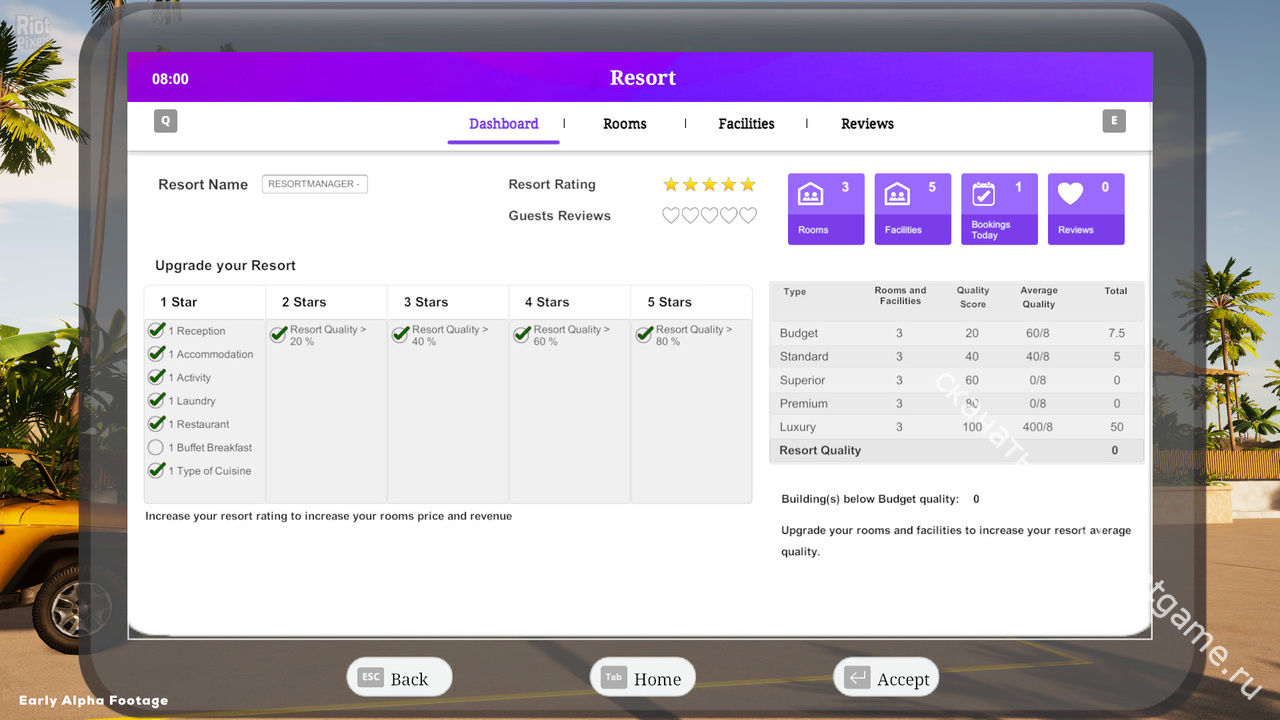Image resolution: width=1280 pixels, height=720 pixels.
Task: Click the first Guests Reviews heart
Action: click(671, 216)
